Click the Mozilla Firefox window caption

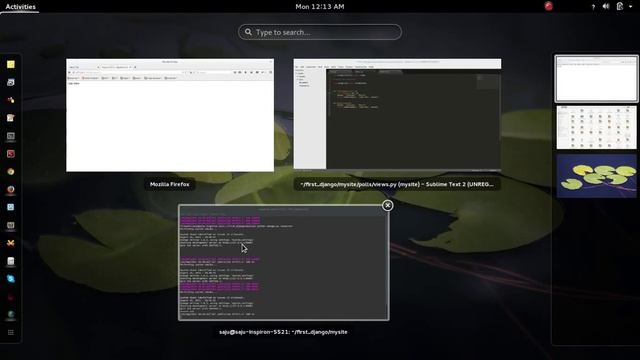point(169,184)
